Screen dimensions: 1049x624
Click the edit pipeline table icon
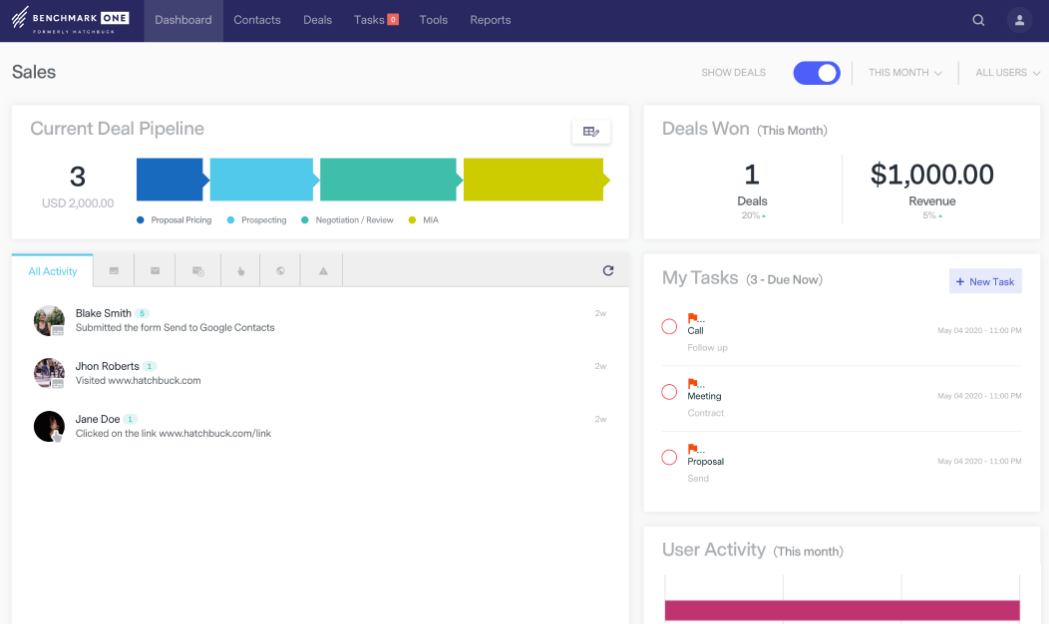[x=591, y=132]
